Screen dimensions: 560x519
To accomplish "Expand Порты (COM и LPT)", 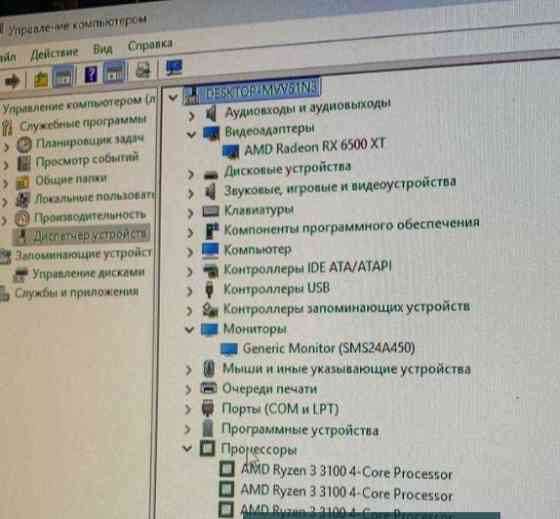I will [188, 409].
